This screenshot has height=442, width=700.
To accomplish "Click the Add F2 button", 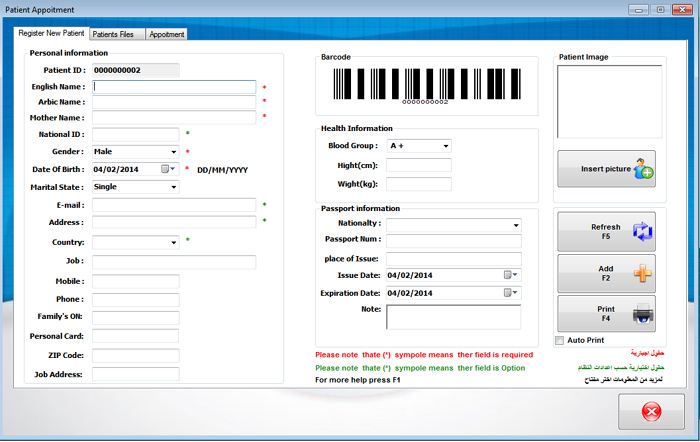I will (x=606, y=273).
